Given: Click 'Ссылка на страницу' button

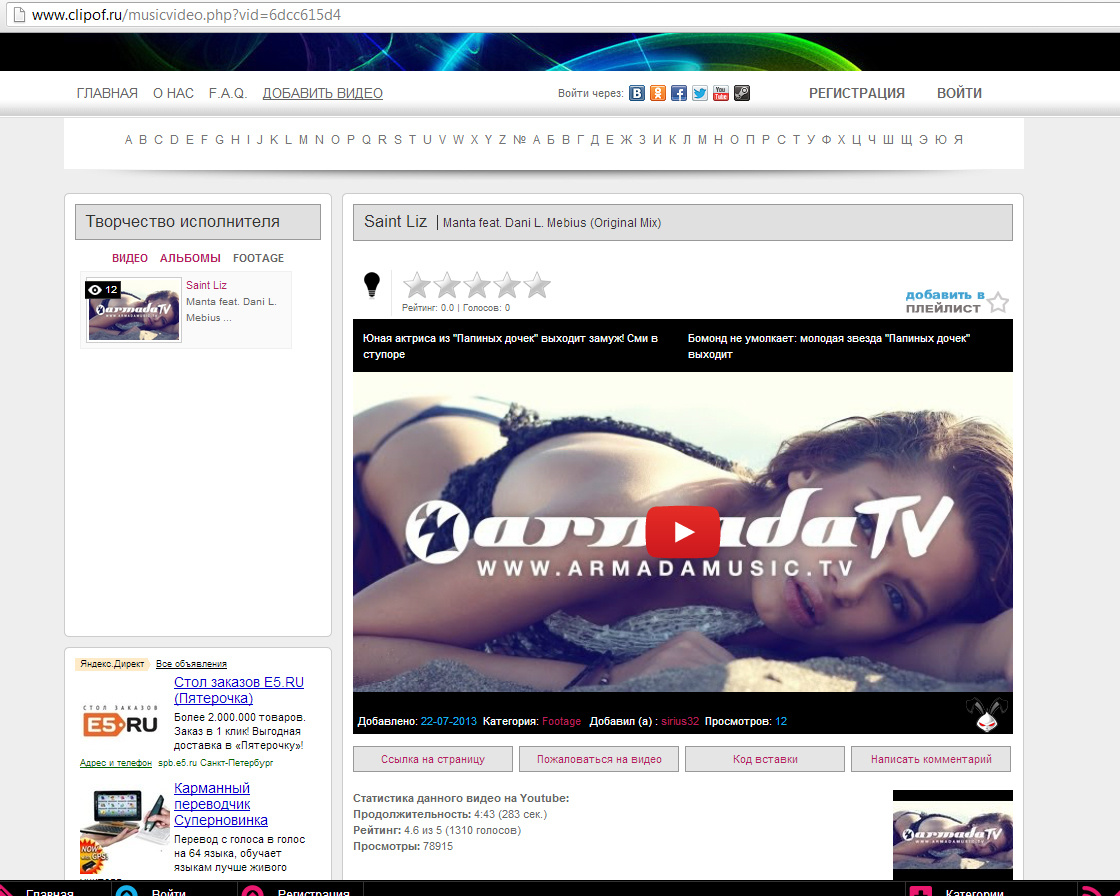Looking at the screenshot, I should point(433,759).
